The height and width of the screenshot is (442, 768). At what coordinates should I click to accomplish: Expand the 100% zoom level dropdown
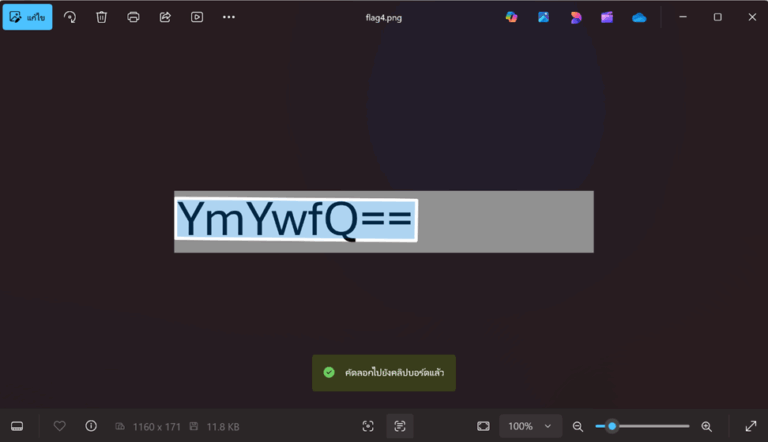[547, 426]
